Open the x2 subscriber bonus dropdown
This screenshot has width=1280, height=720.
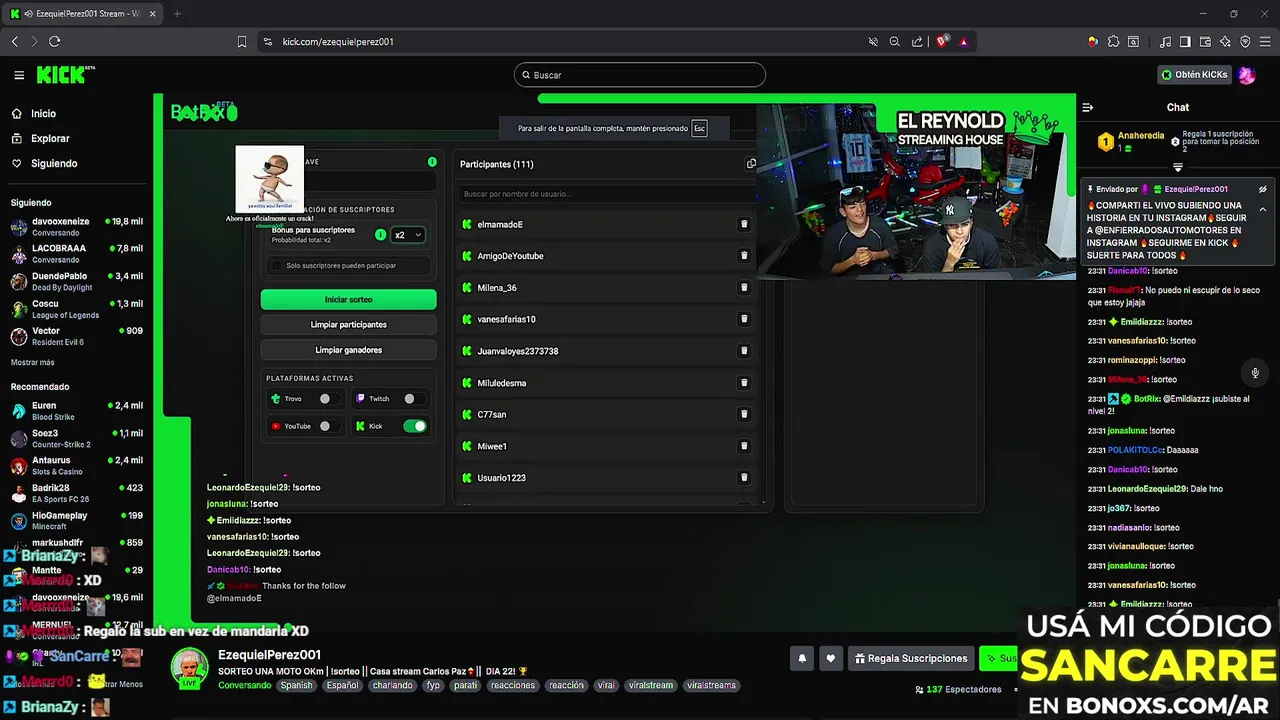pos(408,235)
